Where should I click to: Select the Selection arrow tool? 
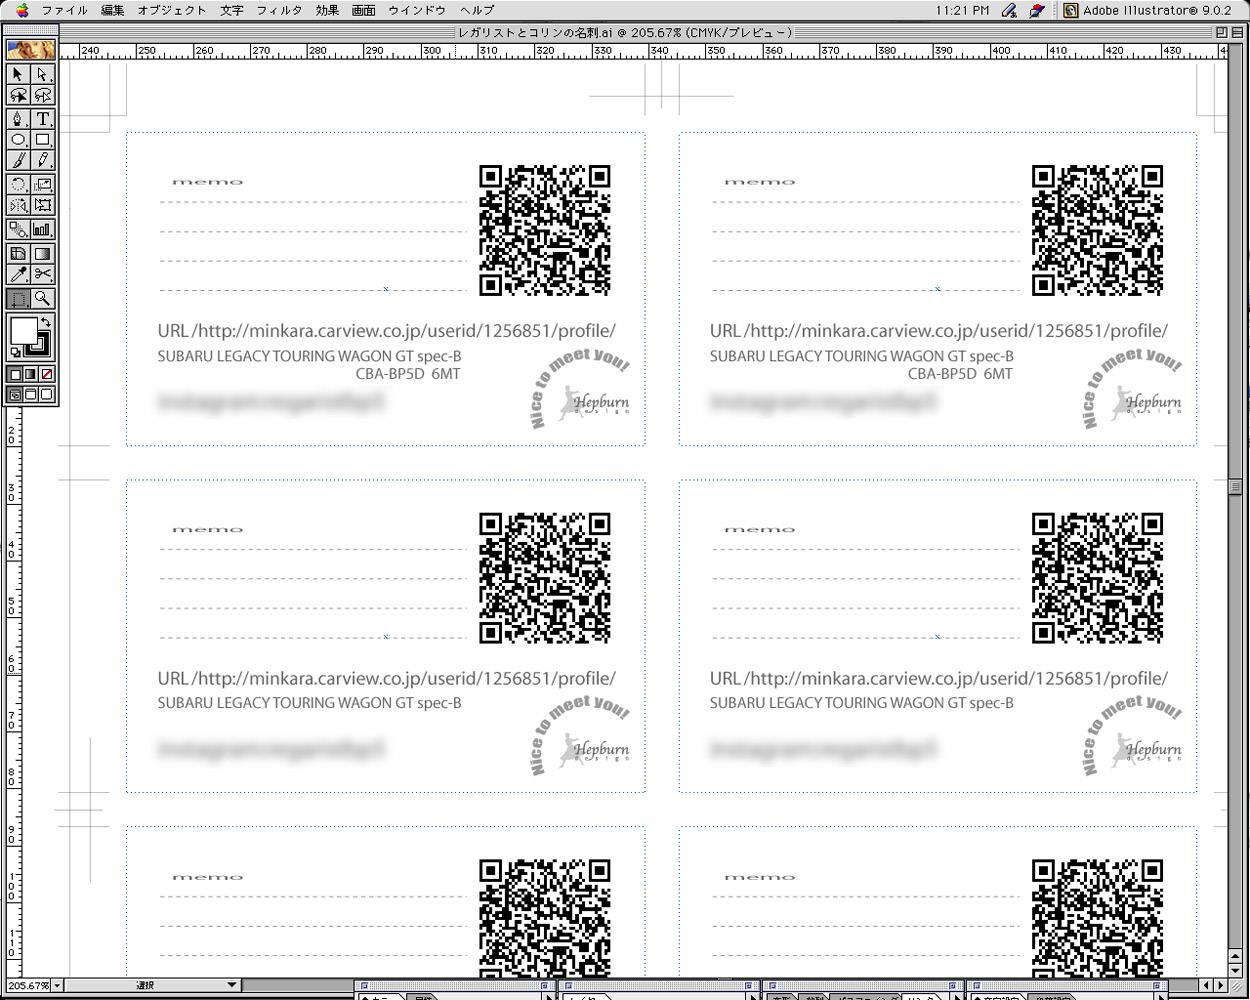tap(18, 74)
